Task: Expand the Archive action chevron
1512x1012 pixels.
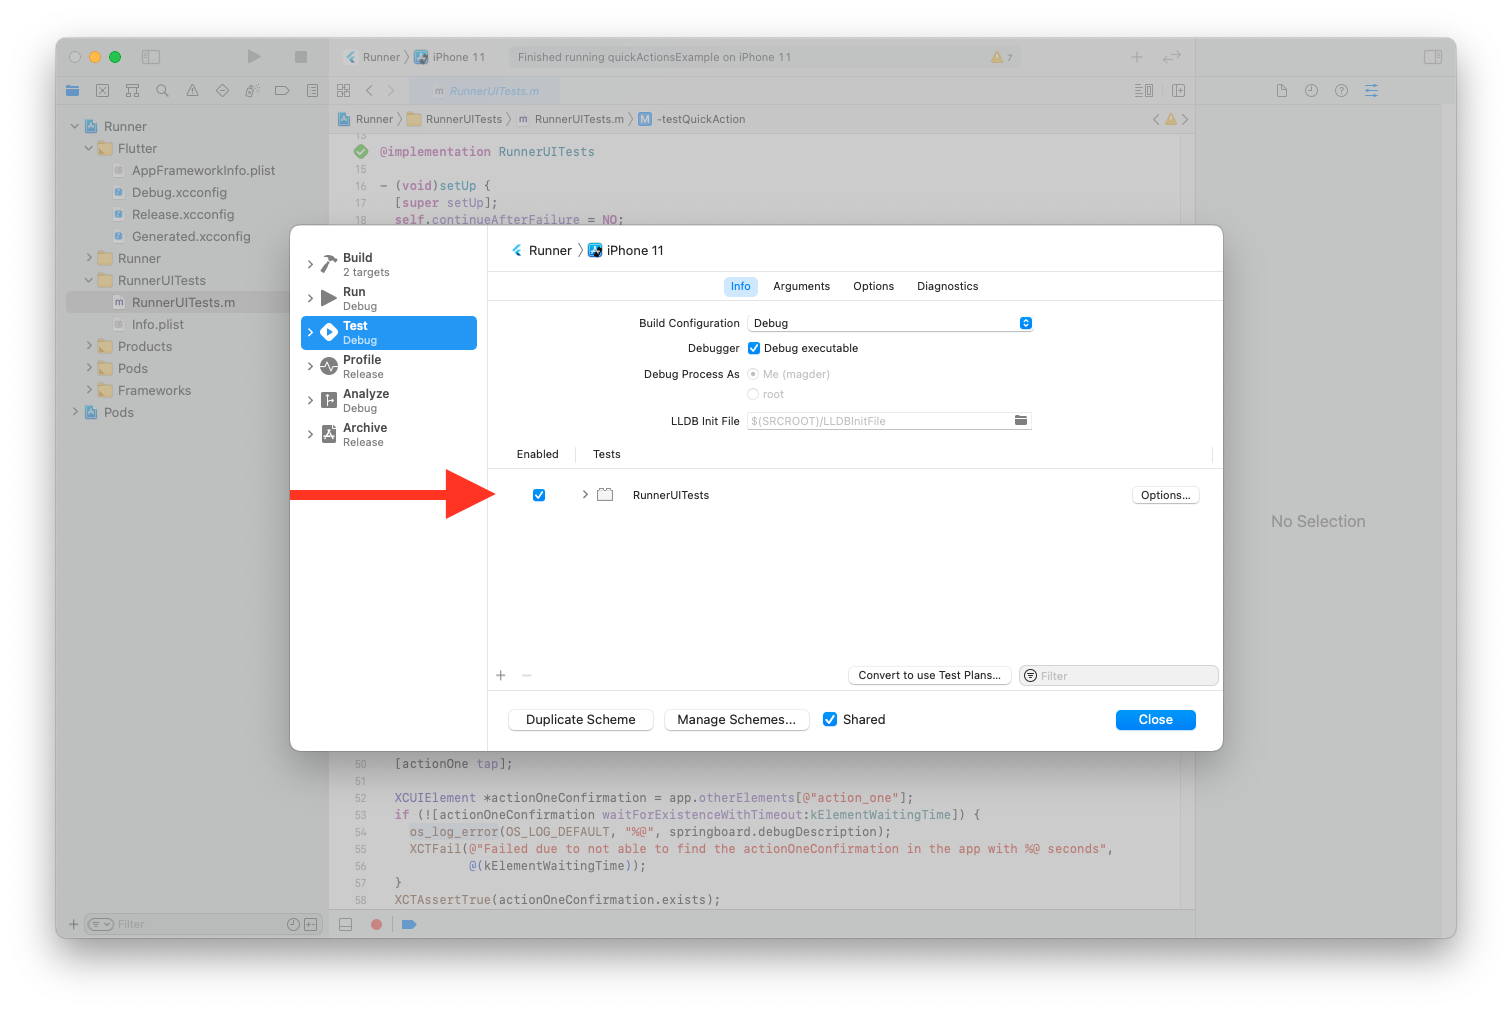Action: point(310,435)
